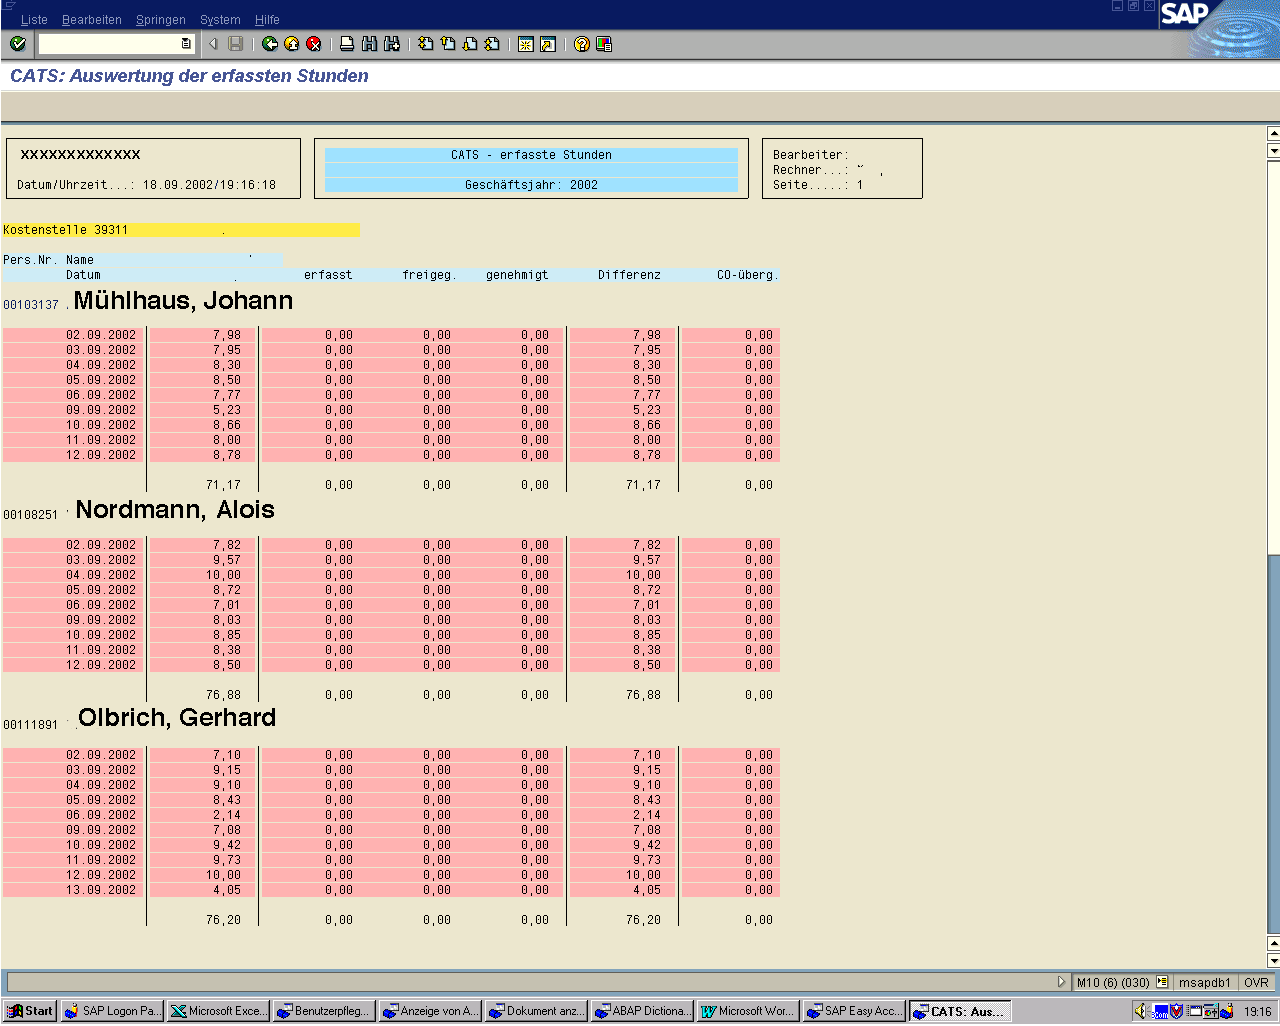Go to first page icon
The image size is (1280, 1026).
pos(426,44)
